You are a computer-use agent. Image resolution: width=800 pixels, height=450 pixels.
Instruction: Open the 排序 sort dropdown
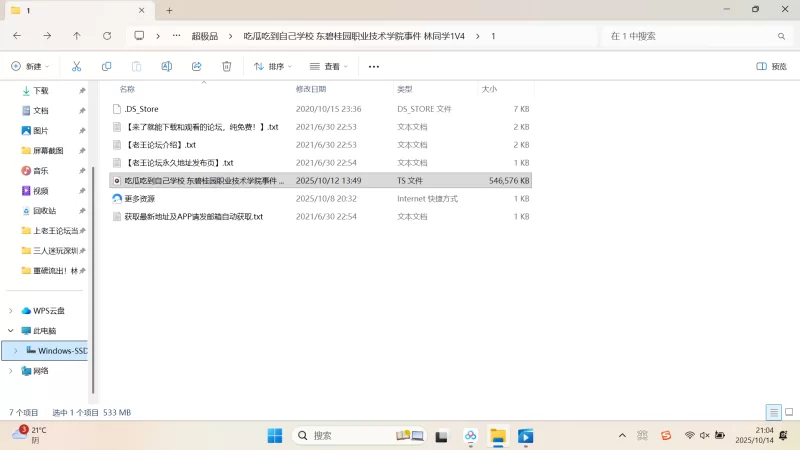pyautogui.click(x=272, y=66)
